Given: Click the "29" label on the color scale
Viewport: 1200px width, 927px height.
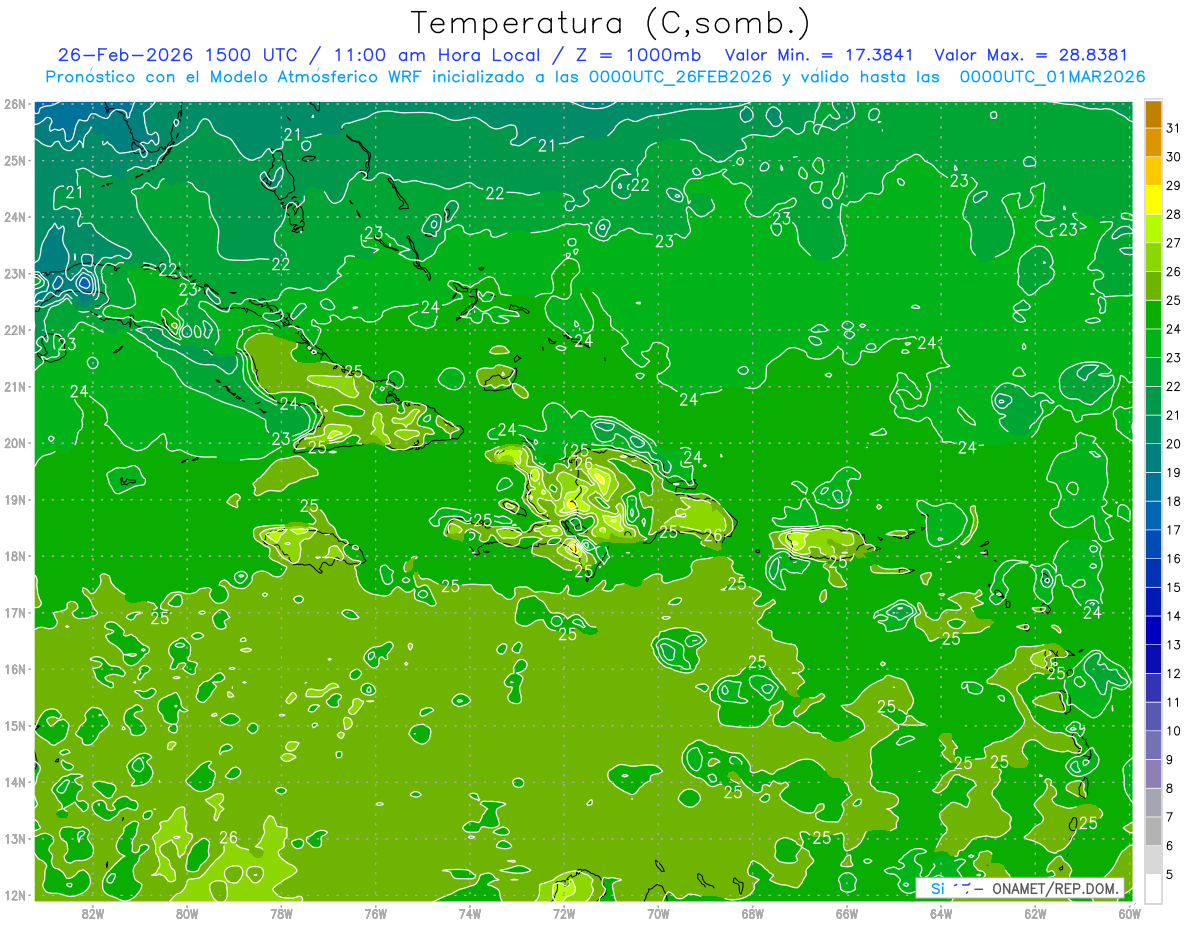Looking at the screenshot, I should tap(1174, 185).
